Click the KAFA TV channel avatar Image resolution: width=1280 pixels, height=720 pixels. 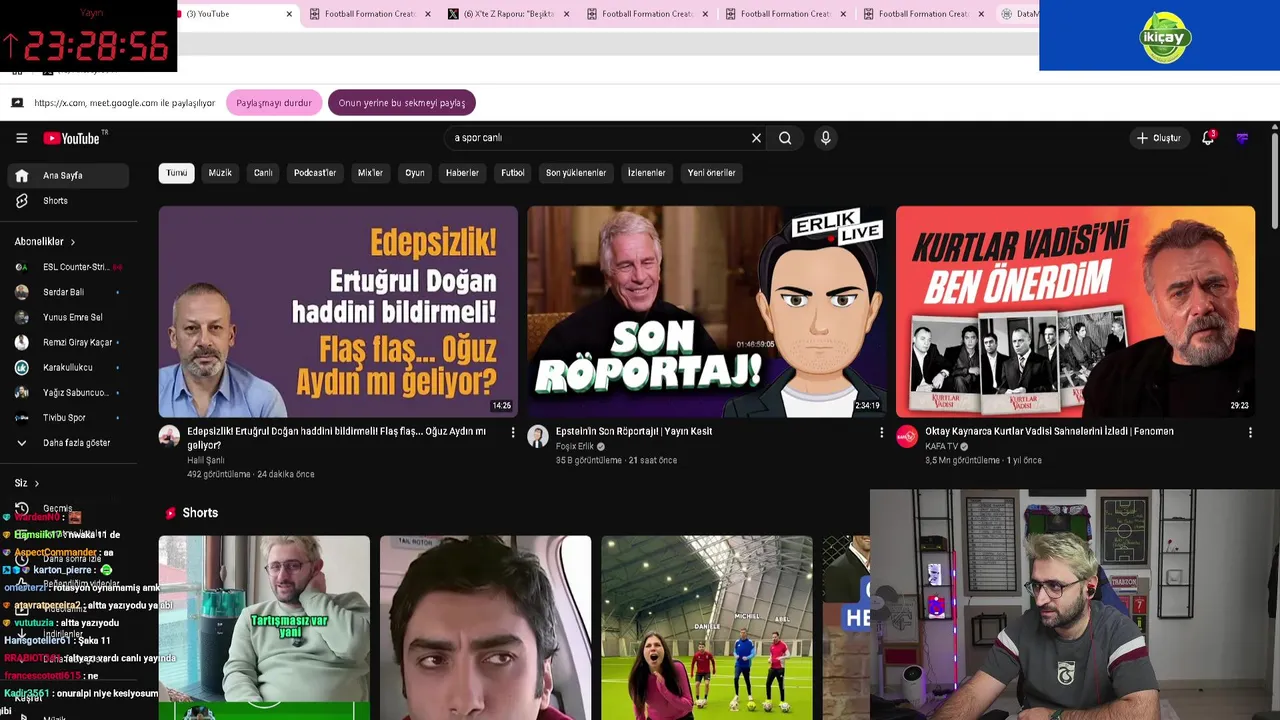coord(907,436)
